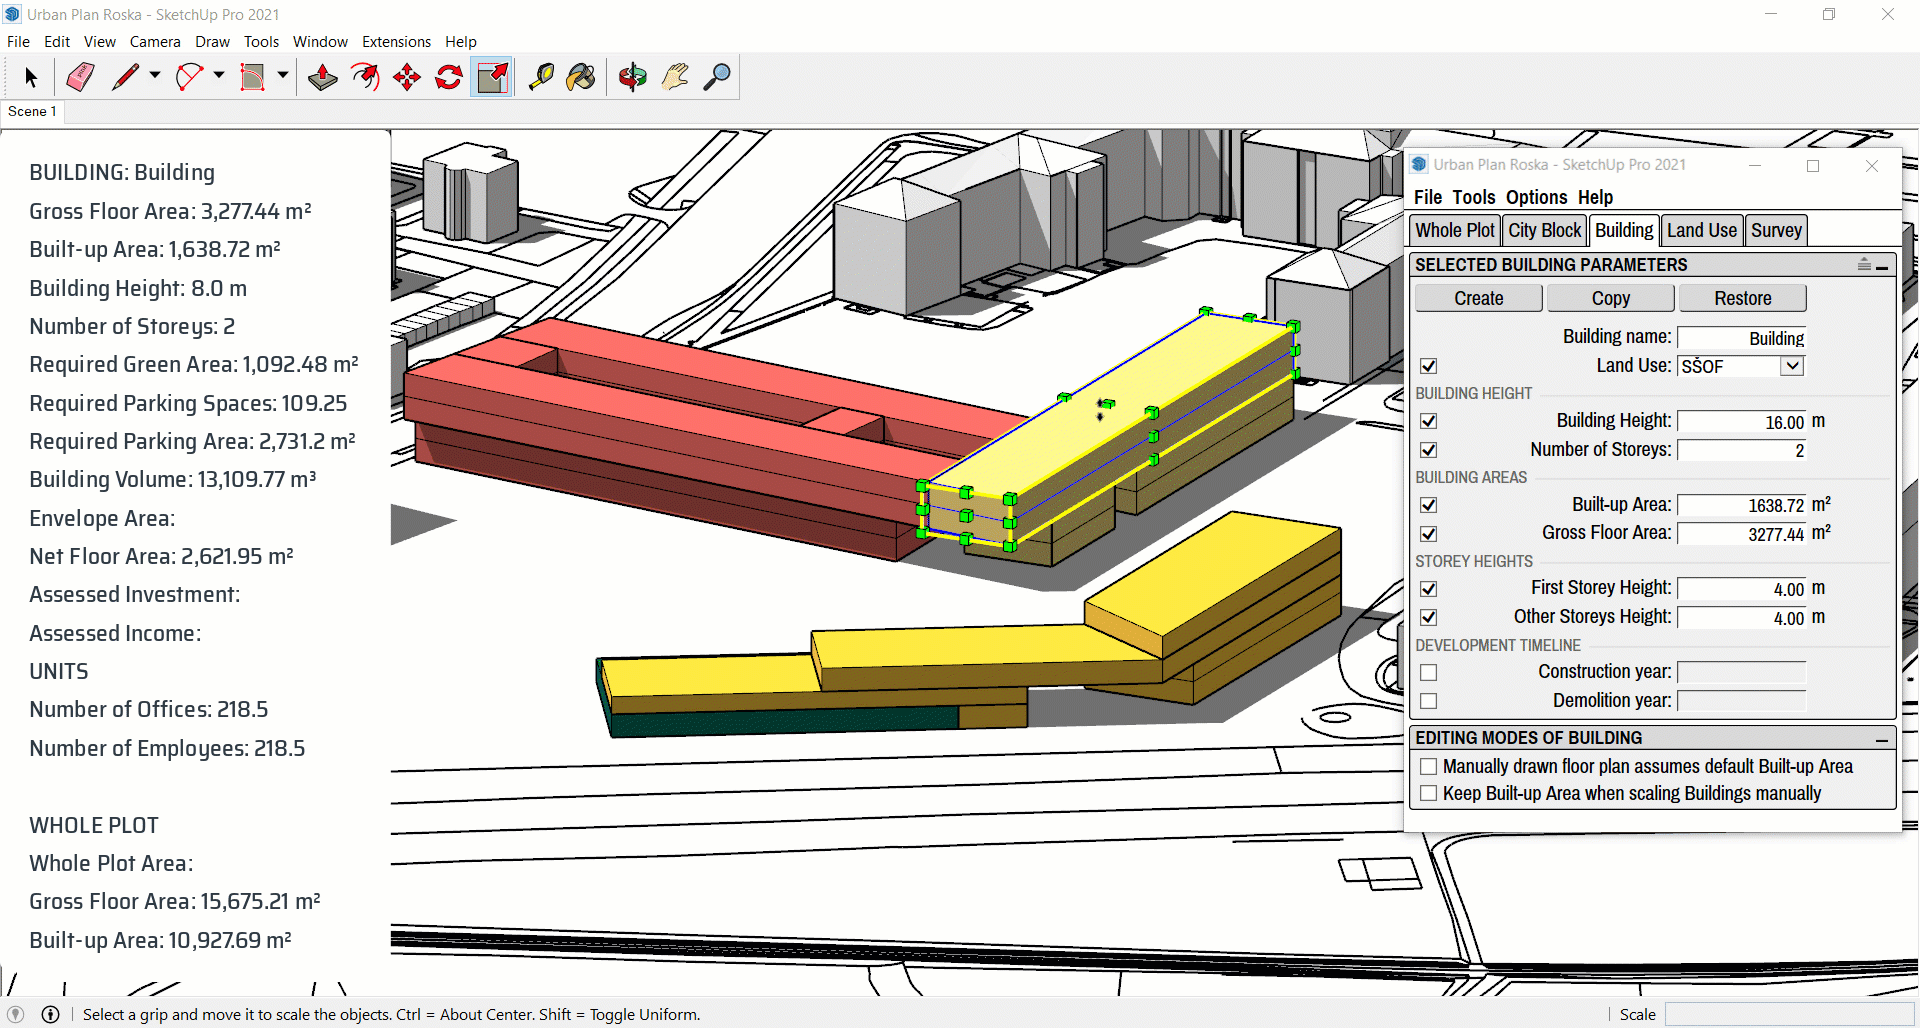
Task: Choose the Orbit camera tool
Action: (632, 77)
